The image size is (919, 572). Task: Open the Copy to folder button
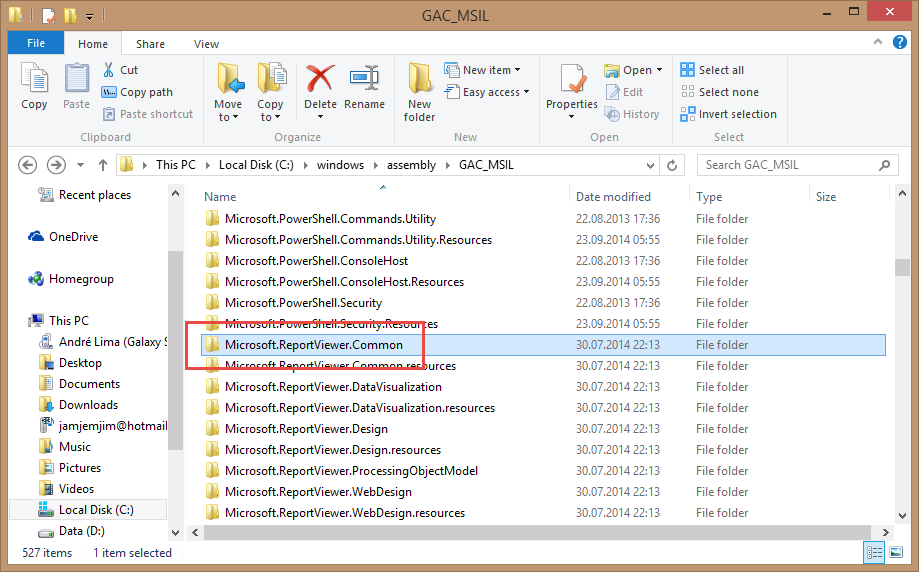[x=270, y=93]
